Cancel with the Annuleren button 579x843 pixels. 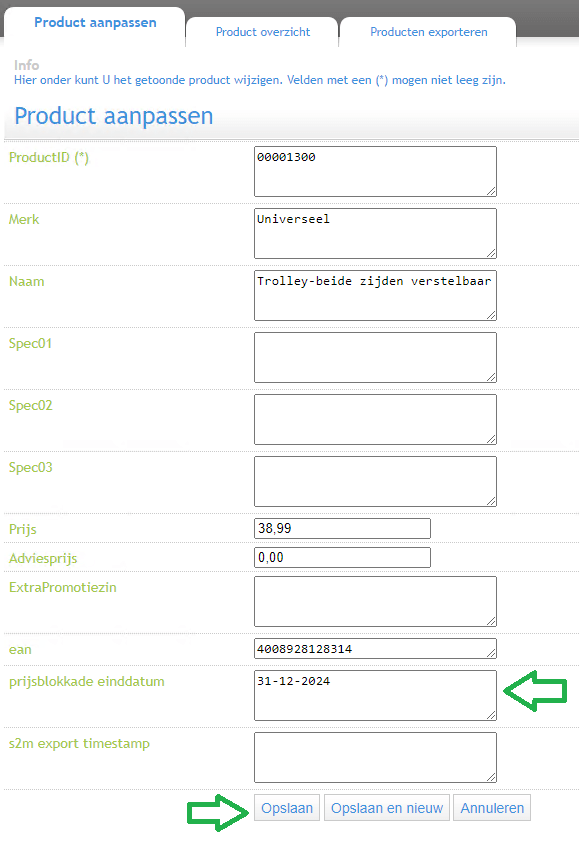[x=492, y=808]
